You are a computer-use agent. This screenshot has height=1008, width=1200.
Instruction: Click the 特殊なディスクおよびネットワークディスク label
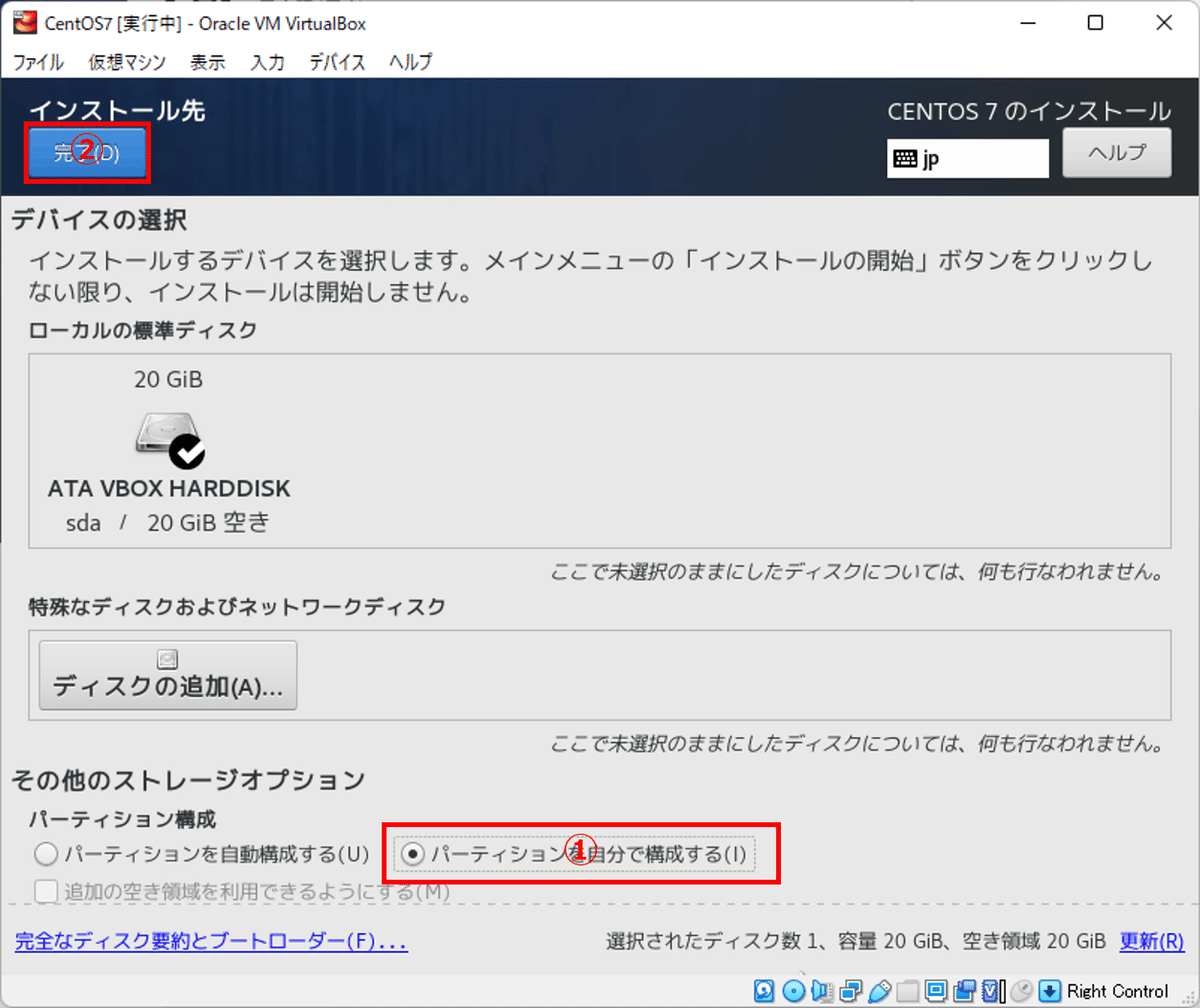237,606
